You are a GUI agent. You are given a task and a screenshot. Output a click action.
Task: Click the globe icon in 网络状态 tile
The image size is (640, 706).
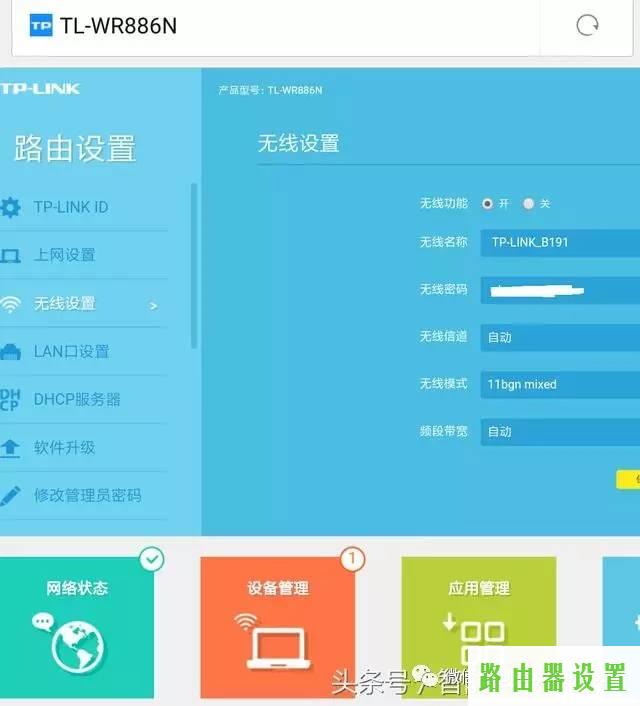[77, 647]
